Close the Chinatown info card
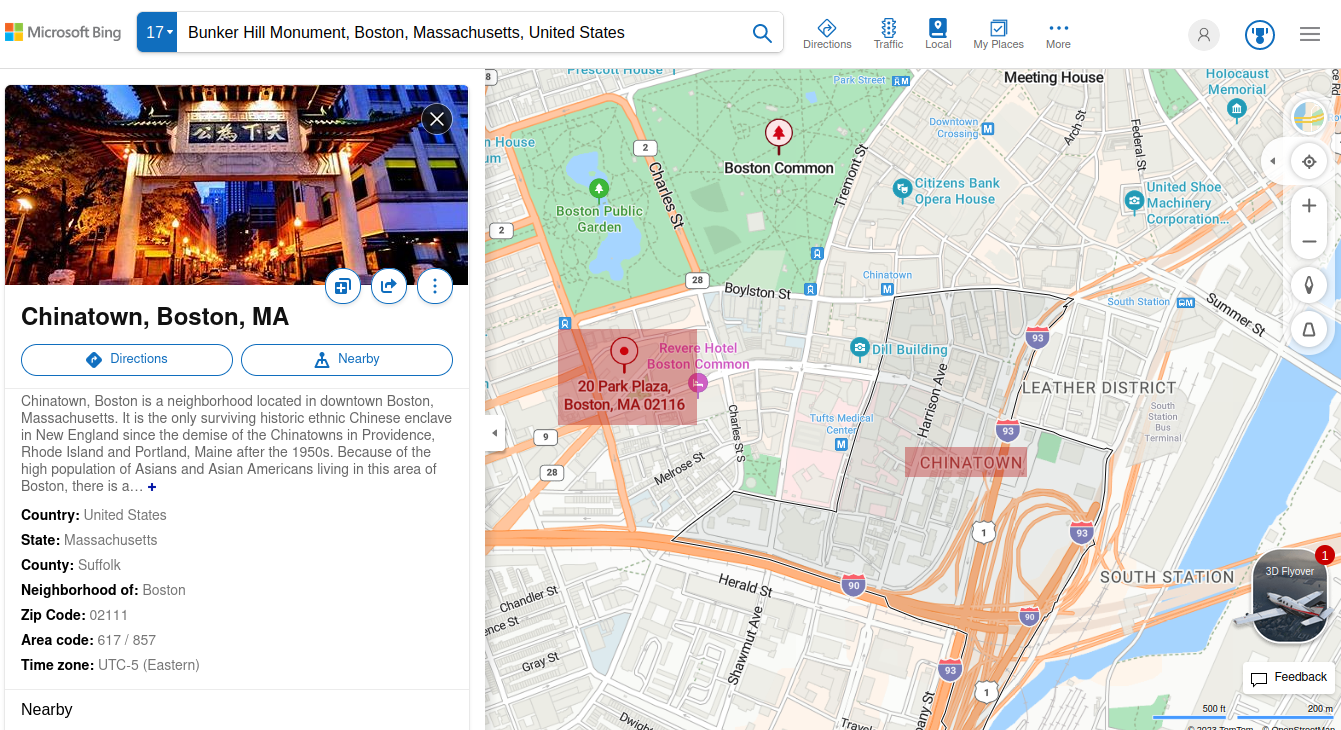Viewport: 1341px width, 730px height. click(437, 119)
